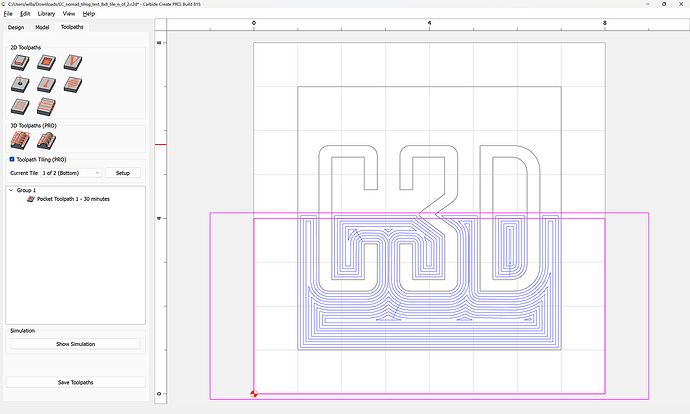Select the Texture toolpath icon
Screen dimensions: 690x414
tap(73, 84)
